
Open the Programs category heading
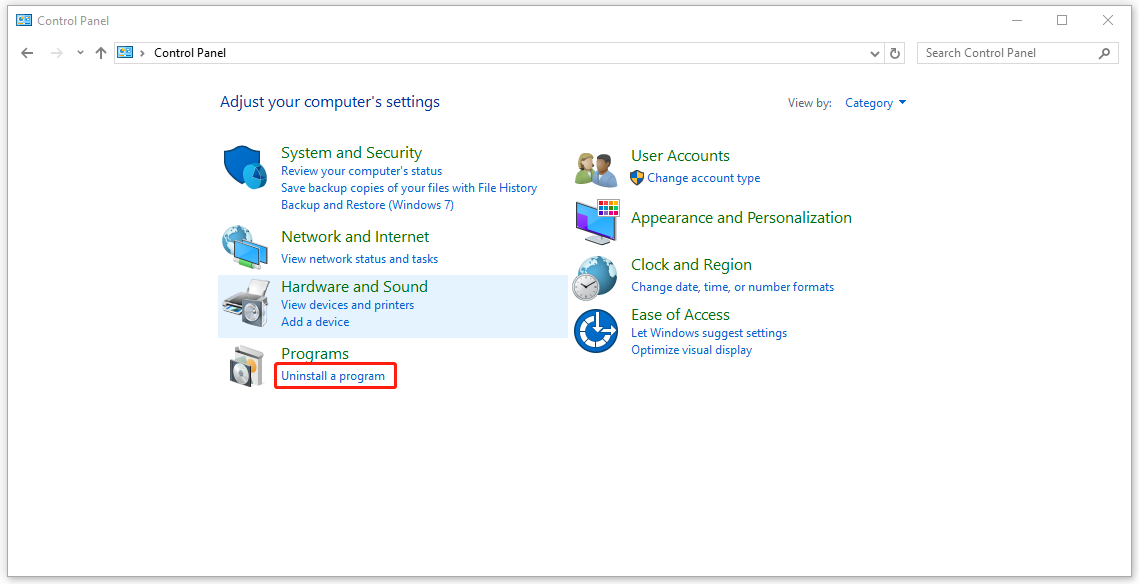(315, 354)
